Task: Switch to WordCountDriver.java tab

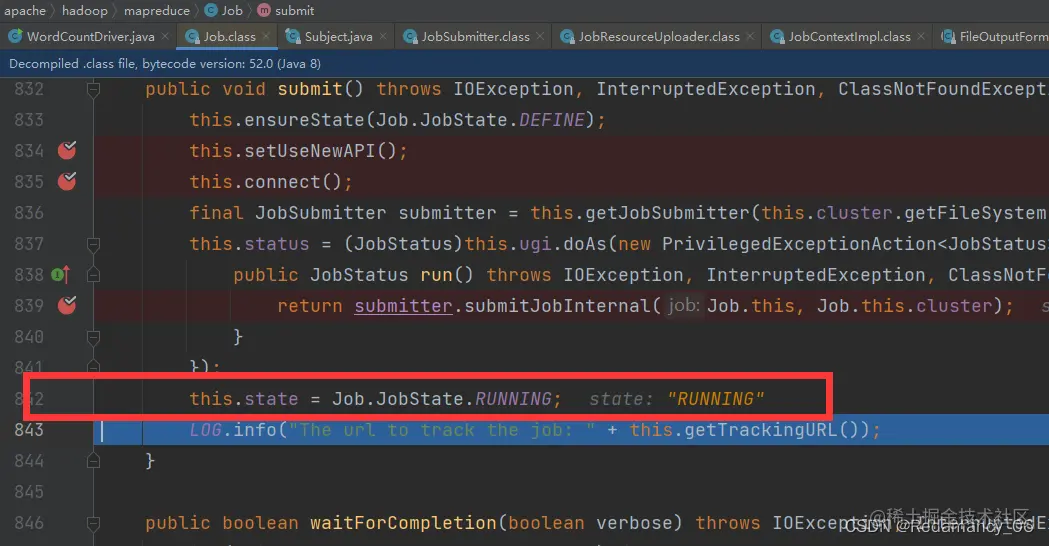Action: (x=90, y=37)
